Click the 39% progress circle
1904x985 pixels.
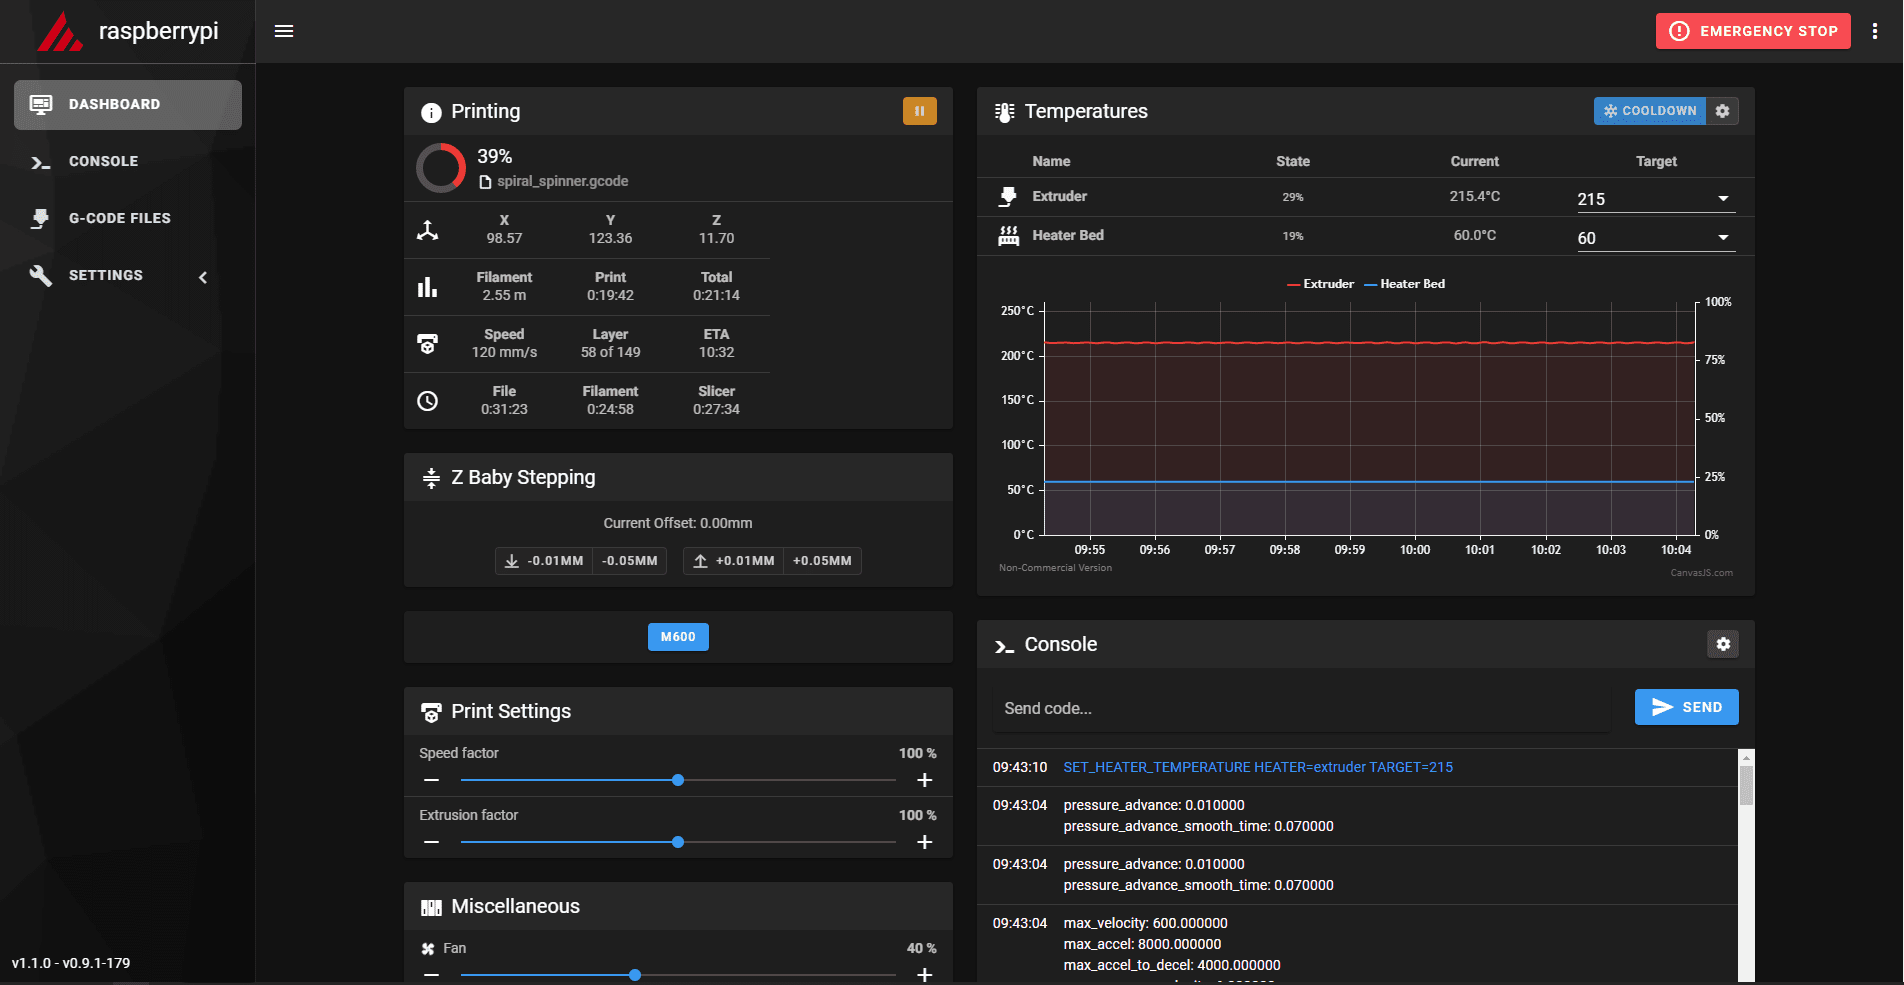click(x=441, y=167)
